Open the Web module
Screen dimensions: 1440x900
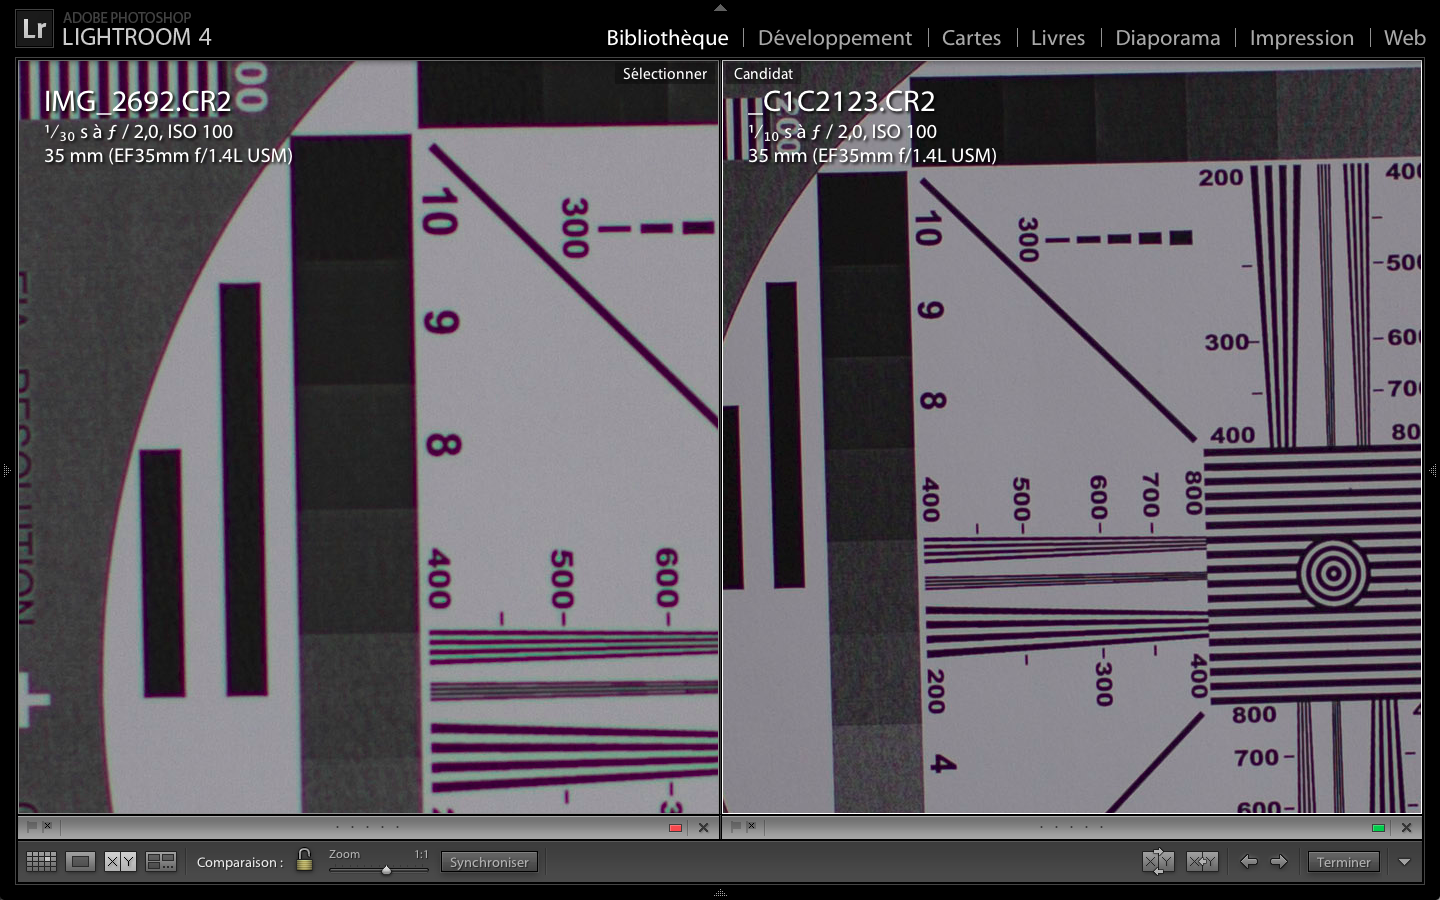coord(1404,38)
